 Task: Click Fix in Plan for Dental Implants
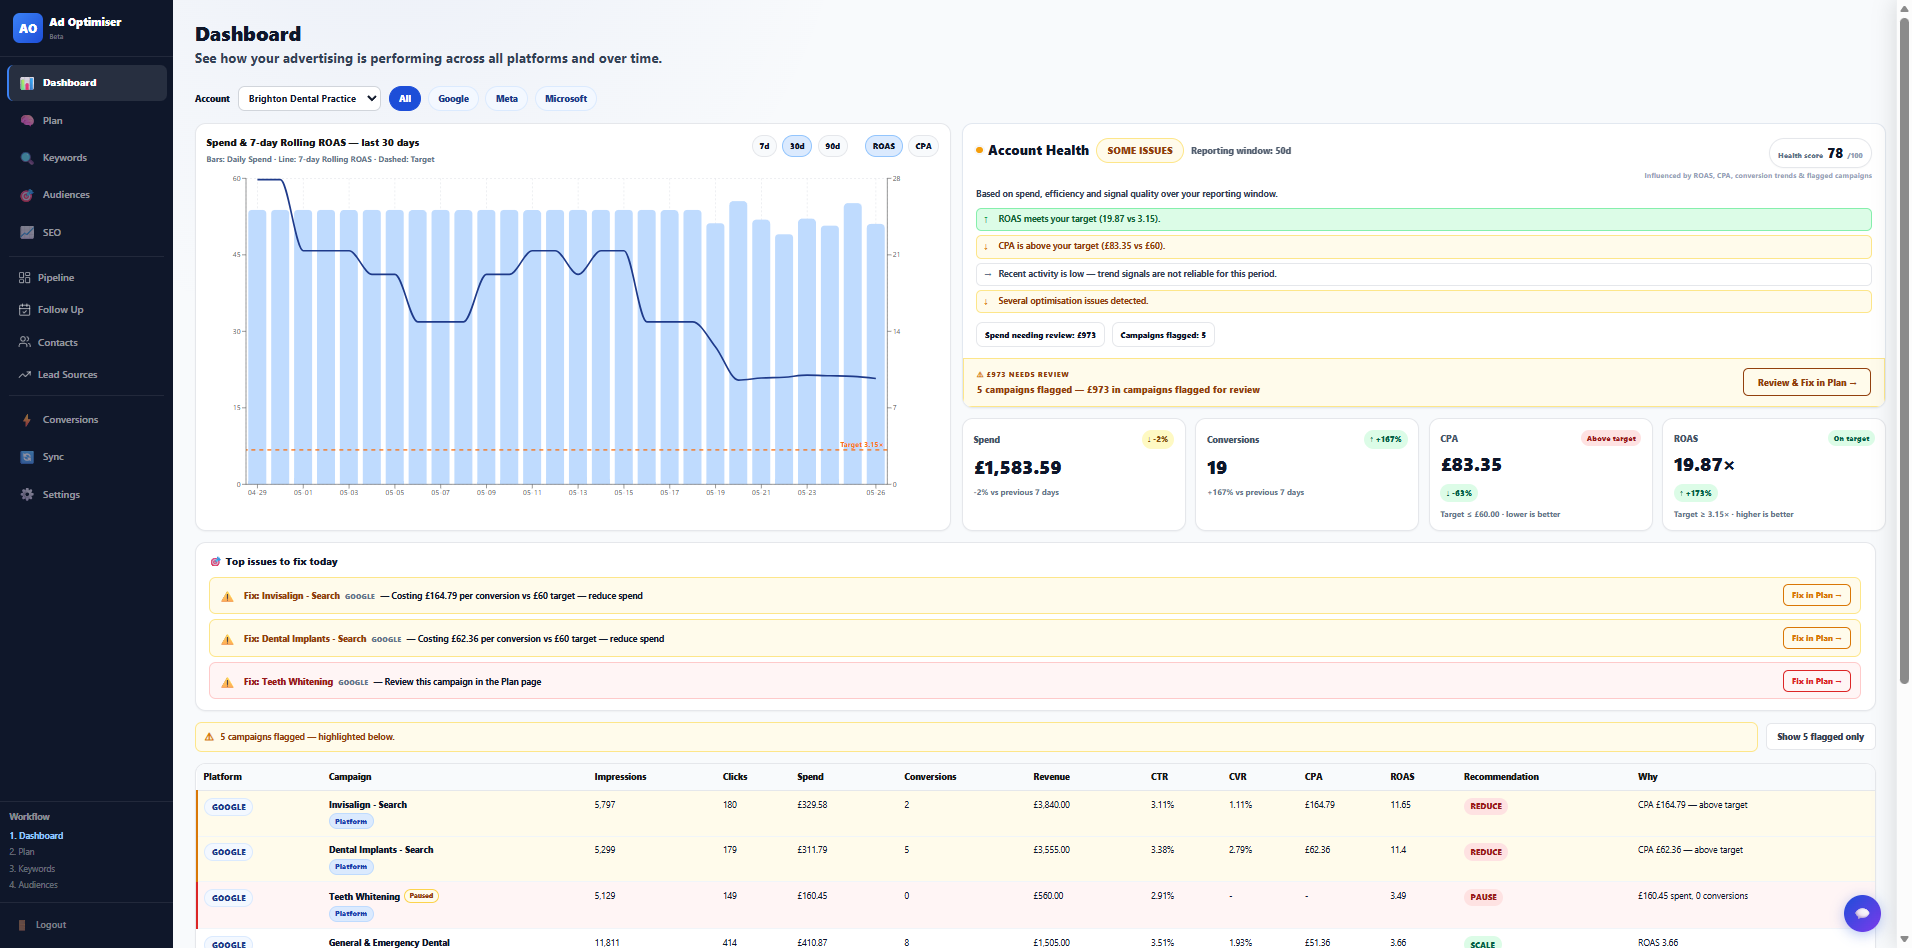[x=1816, y=639]
